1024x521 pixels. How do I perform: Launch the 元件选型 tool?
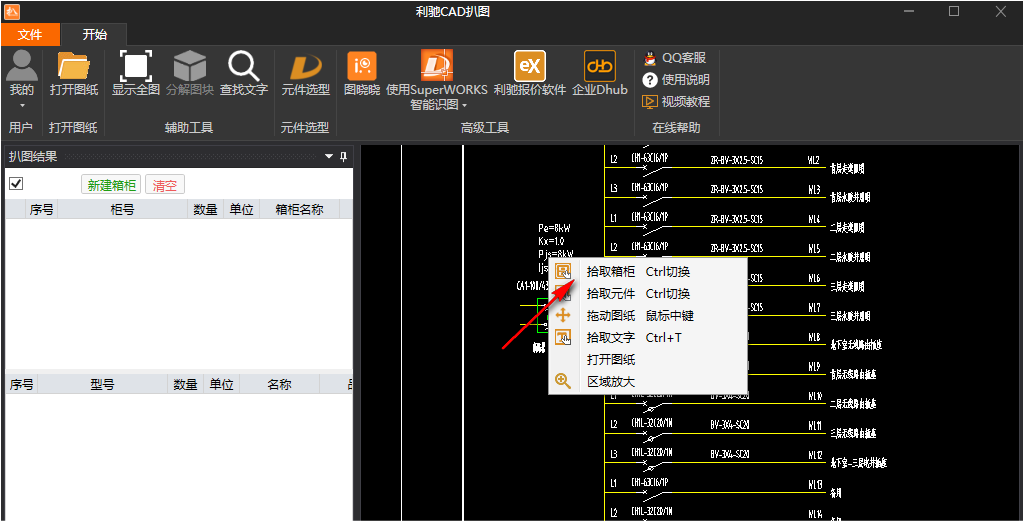[x=305, y=68]
